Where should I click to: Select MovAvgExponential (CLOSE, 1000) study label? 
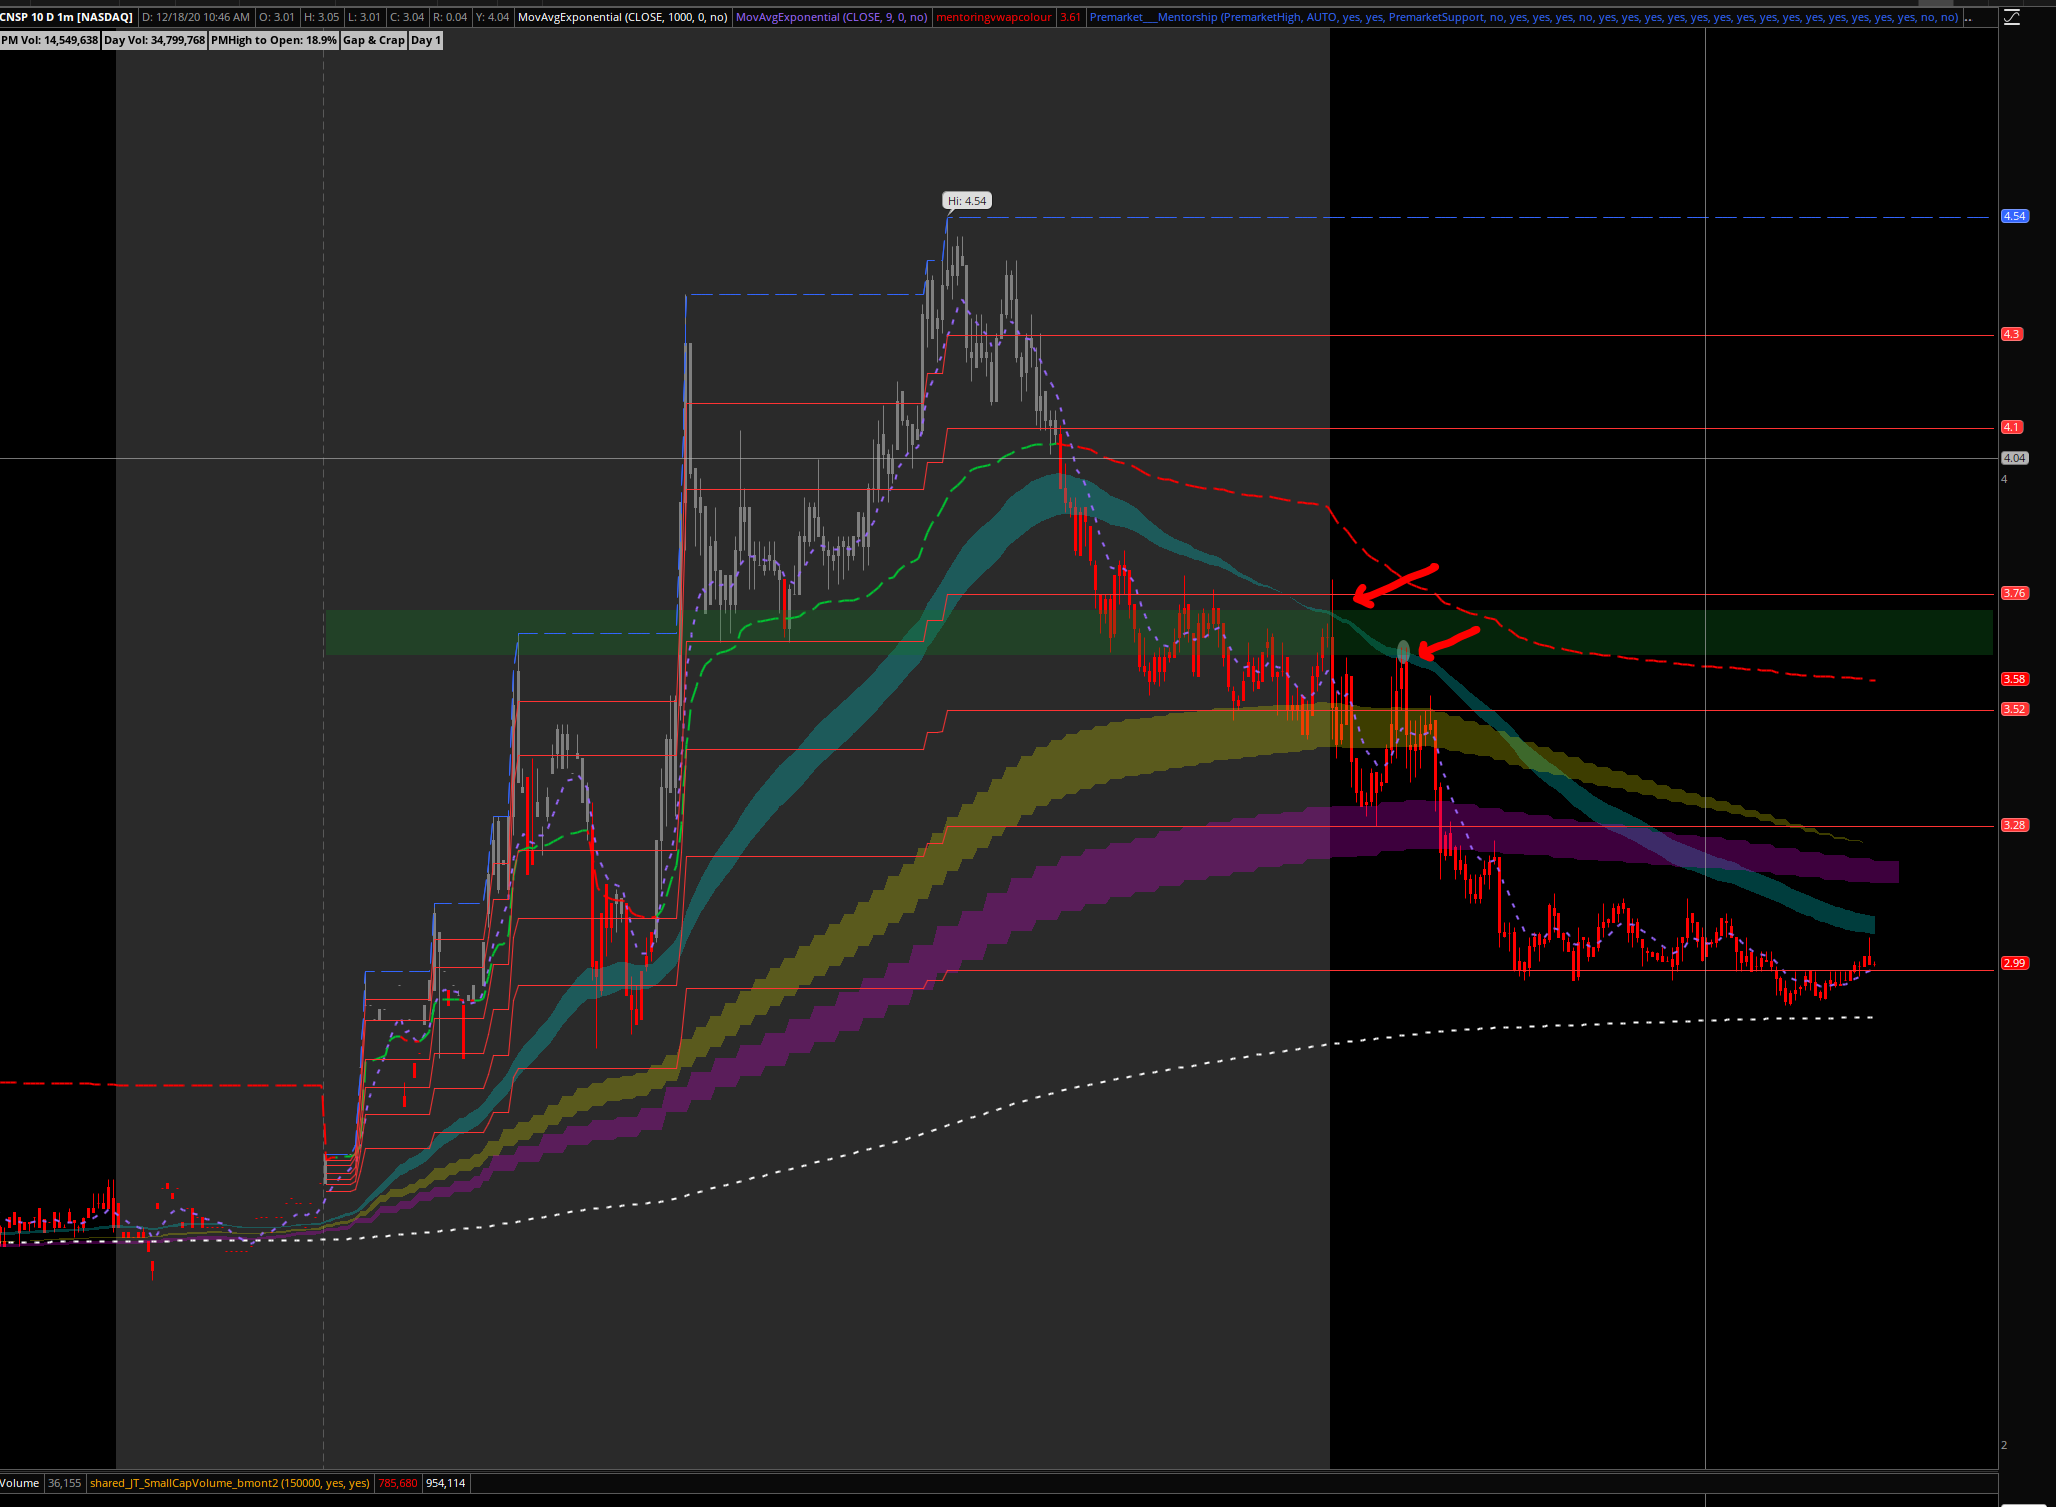[x=622, y=17]
